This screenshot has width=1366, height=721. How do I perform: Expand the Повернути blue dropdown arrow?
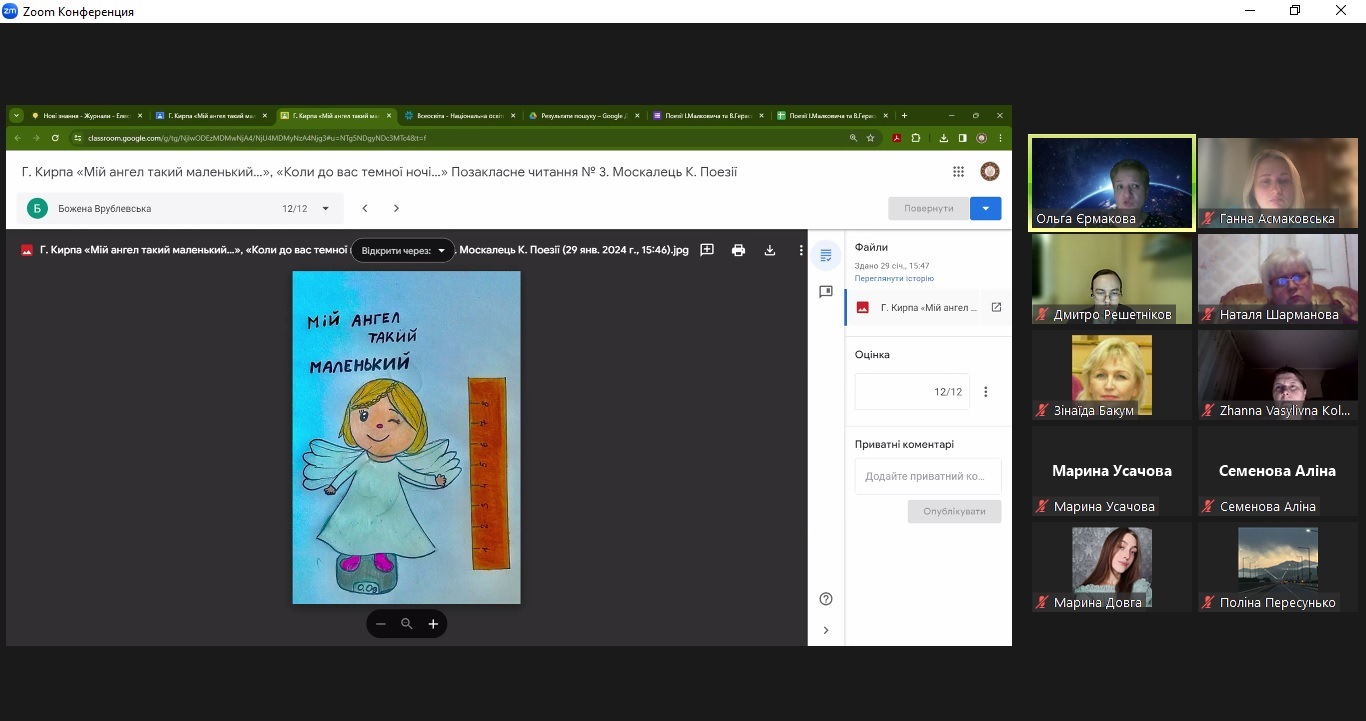986,208
